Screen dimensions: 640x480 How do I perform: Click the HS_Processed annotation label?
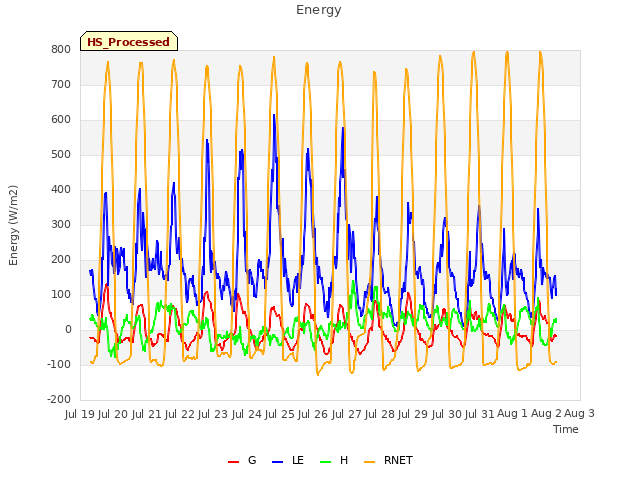129,41
